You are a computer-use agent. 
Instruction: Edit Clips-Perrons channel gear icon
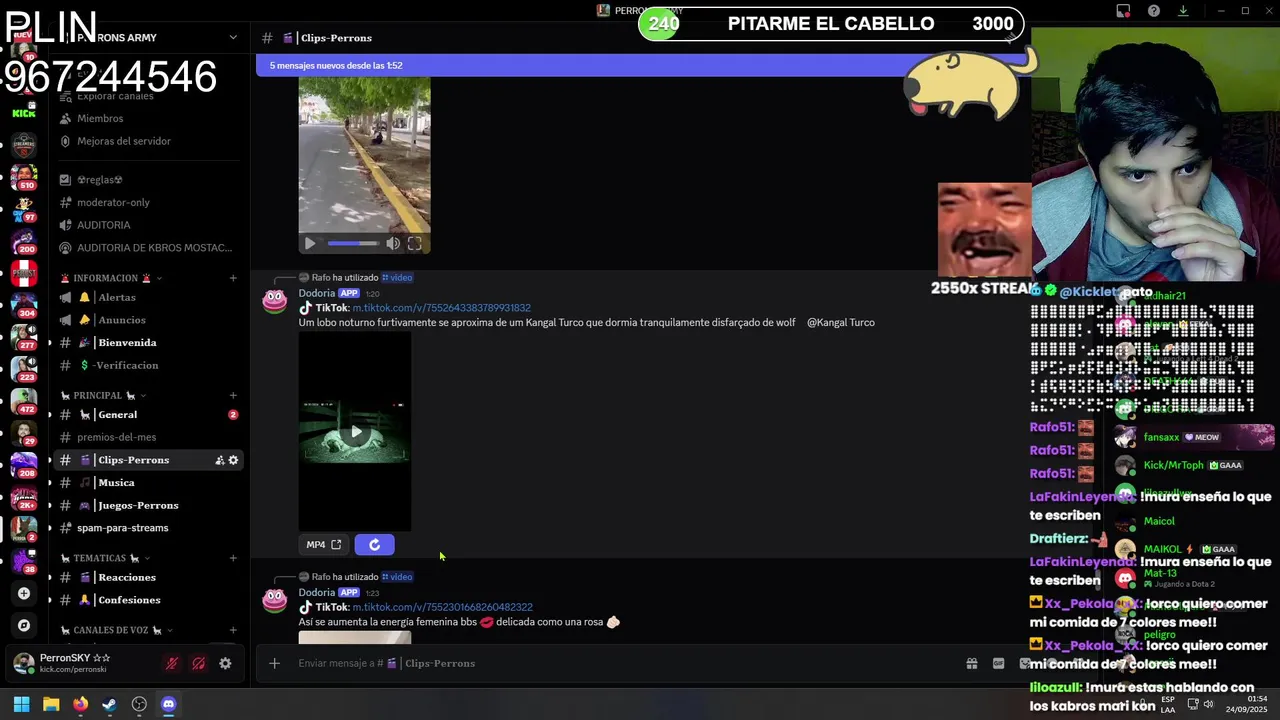coord(233,460)
